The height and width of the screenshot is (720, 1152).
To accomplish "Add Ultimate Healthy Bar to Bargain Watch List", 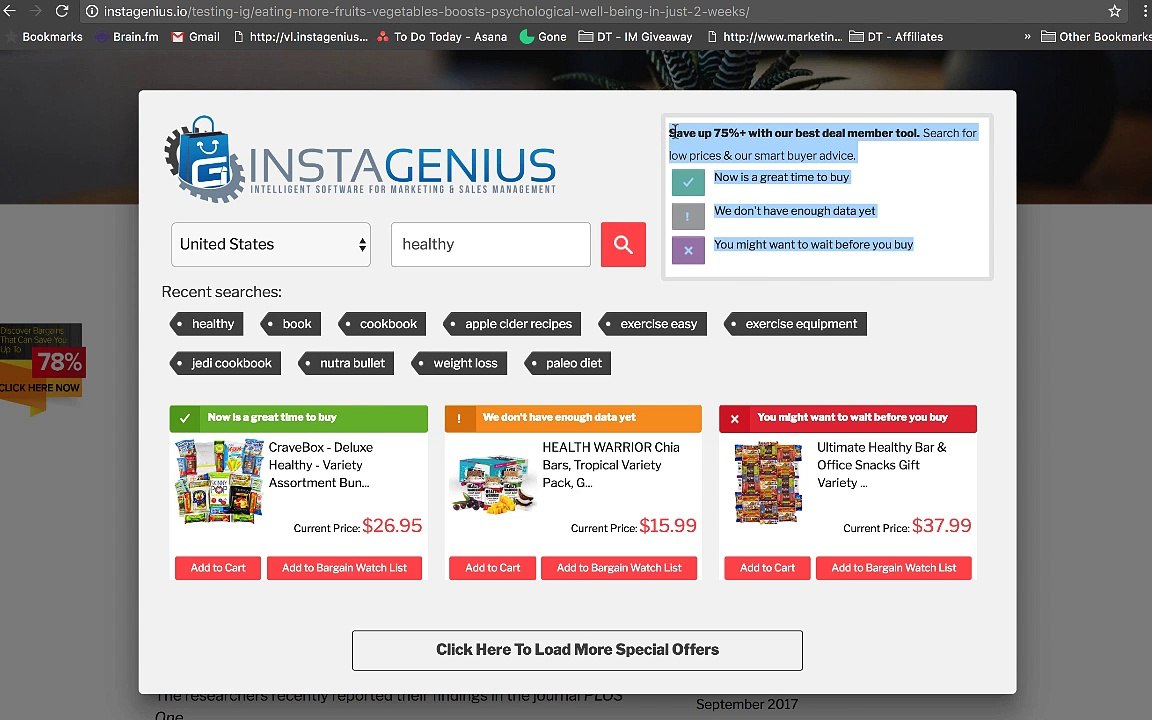I will (x=894, y=568).
